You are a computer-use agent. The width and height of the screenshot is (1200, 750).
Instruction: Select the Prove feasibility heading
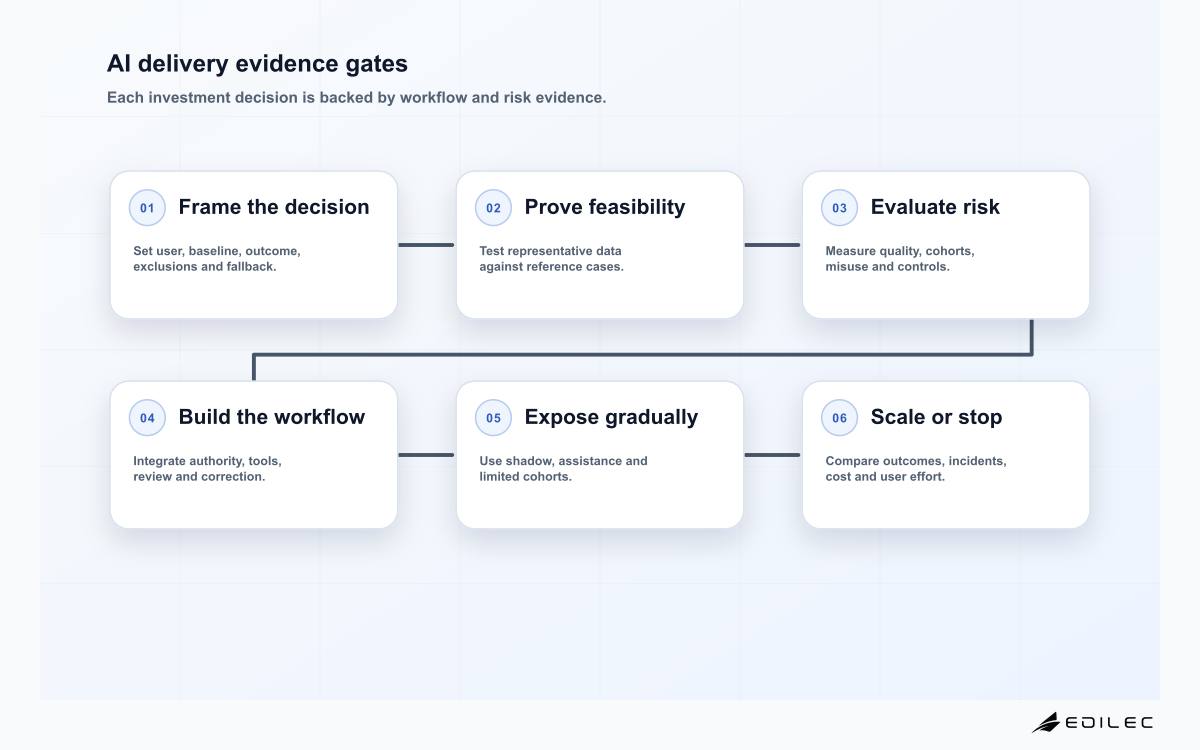point(605,207)
